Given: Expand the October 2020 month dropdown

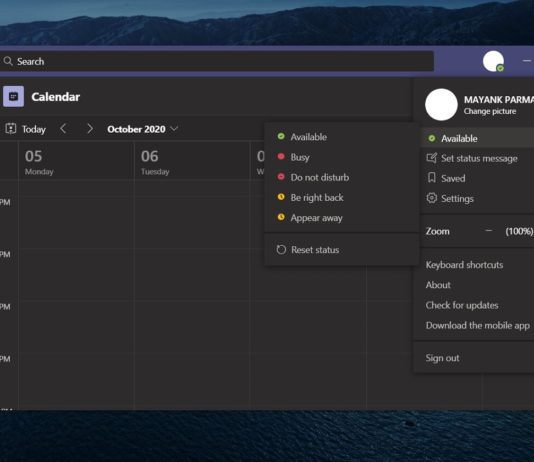Looking at the screenshot, I should pos(174,129).
